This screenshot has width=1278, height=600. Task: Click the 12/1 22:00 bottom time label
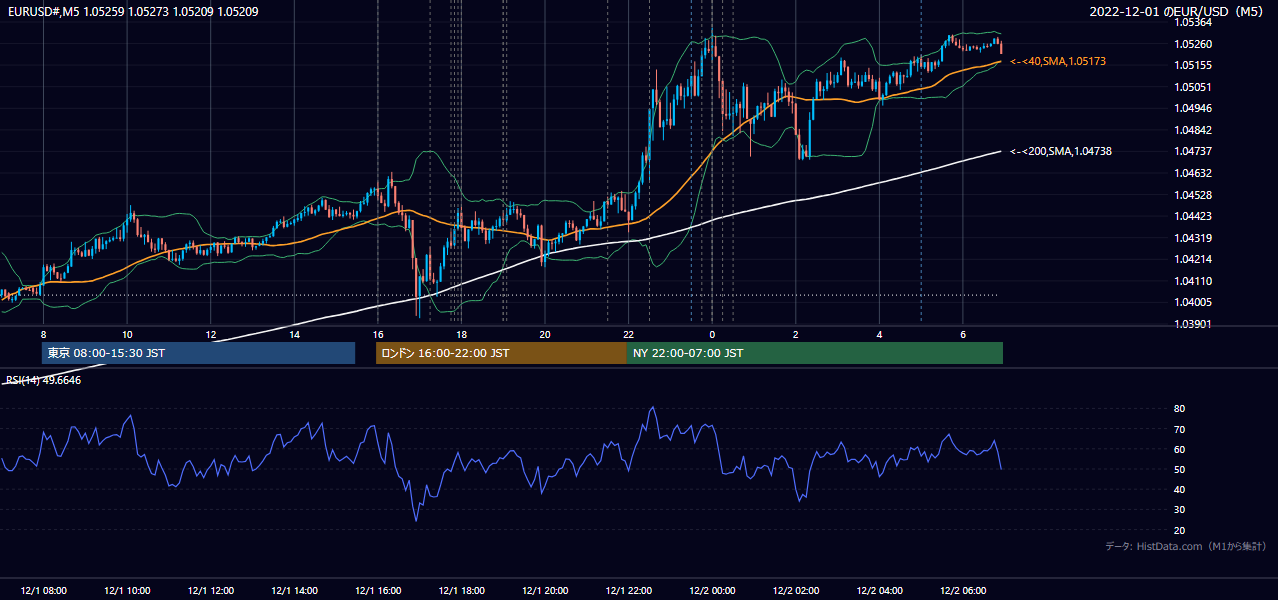pyautogui.click(x=628, y=591)
